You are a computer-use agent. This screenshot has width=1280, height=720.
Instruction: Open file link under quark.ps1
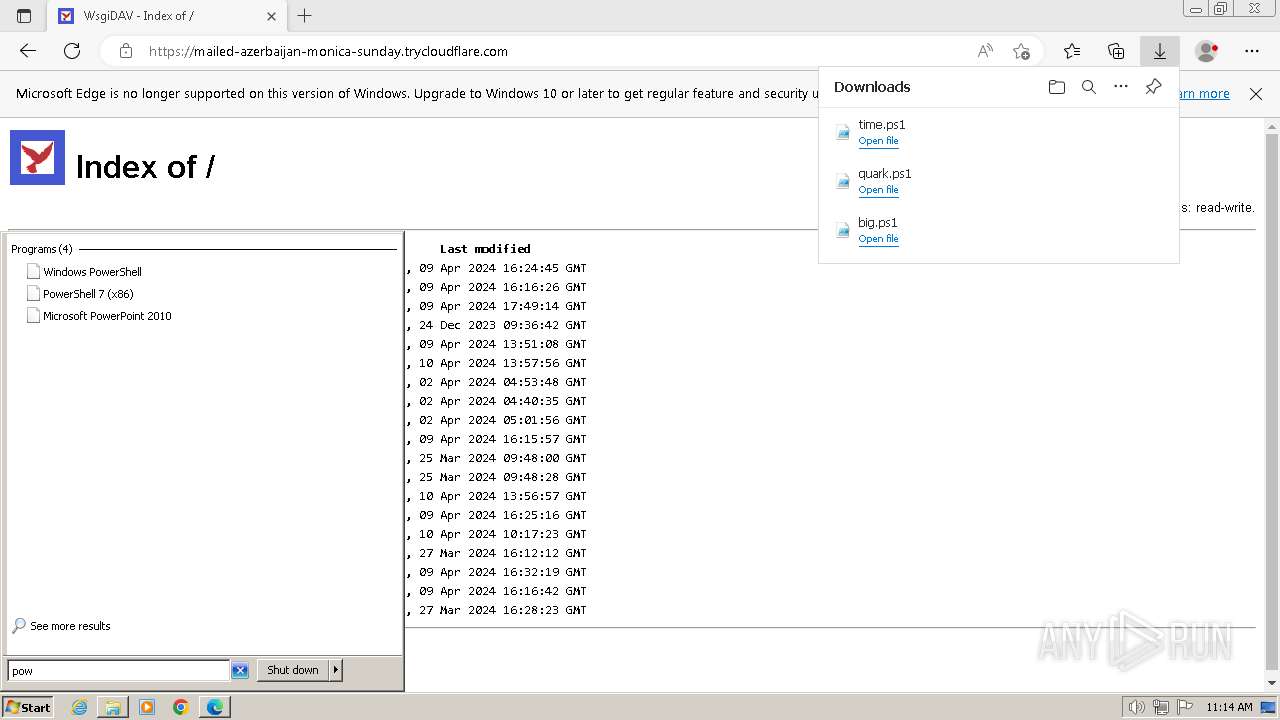pos(878,190)
